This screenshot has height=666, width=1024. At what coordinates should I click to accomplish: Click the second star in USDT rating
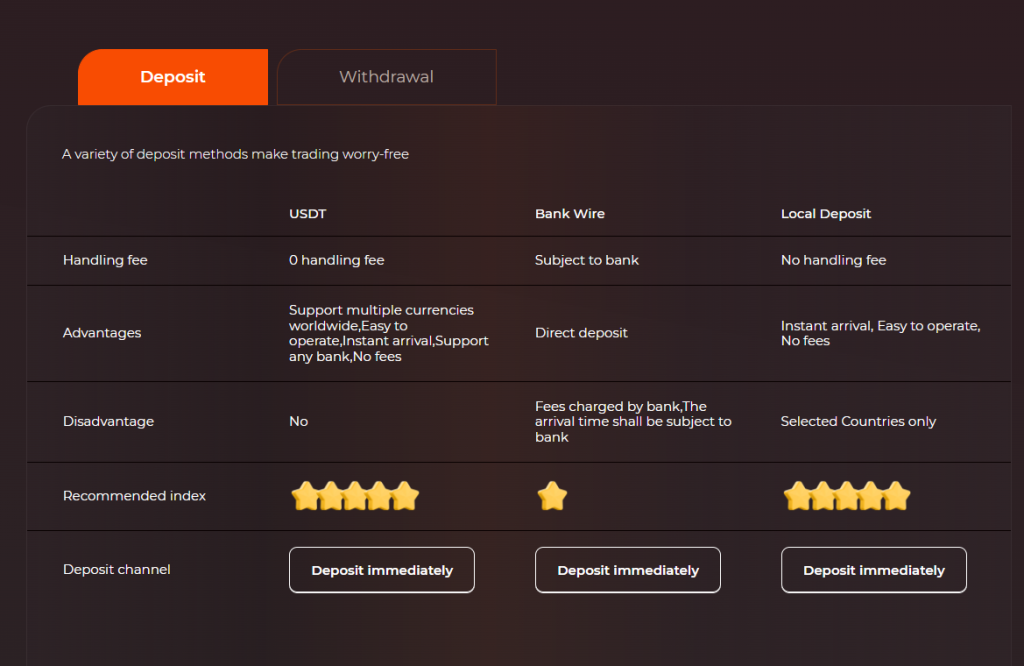pos(330,496)
